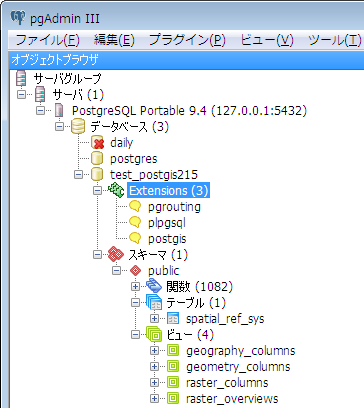Click the disconnected daily database icon
This screenshot has height=408, width=364.
(x=97, y=143)
